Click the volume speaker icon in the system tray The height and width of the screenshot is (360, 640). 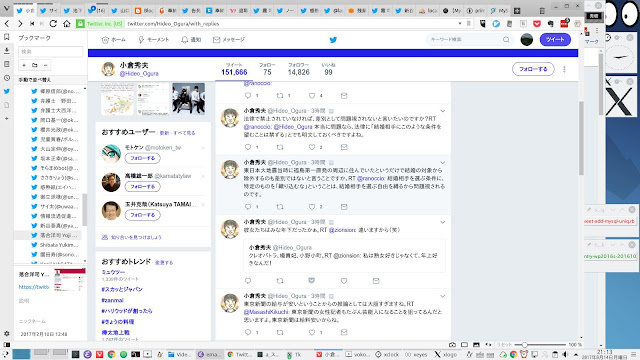click(565, 354)
